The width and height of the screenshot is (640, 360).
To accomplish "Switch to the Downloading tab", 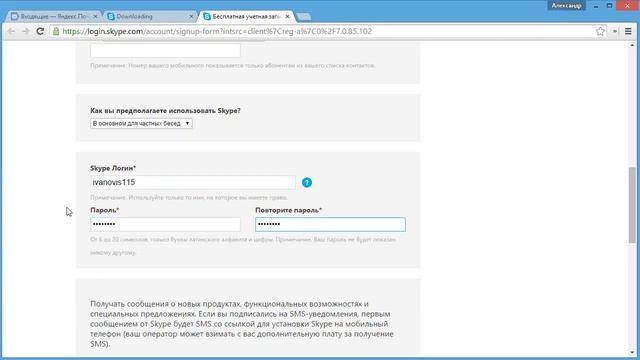I will (150, 16).
